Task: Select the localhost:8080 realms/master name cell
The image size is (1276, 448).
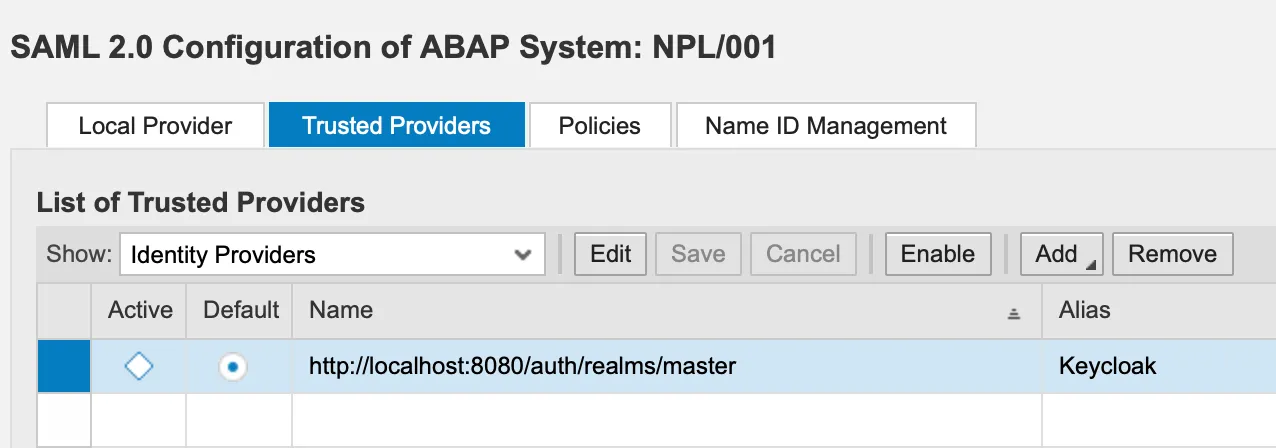Action: [522, 367]
